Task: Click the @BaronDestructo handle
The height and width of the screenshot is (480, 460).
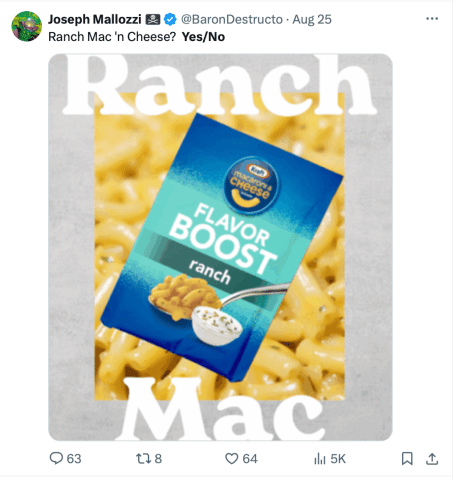Action: (232, 20)
